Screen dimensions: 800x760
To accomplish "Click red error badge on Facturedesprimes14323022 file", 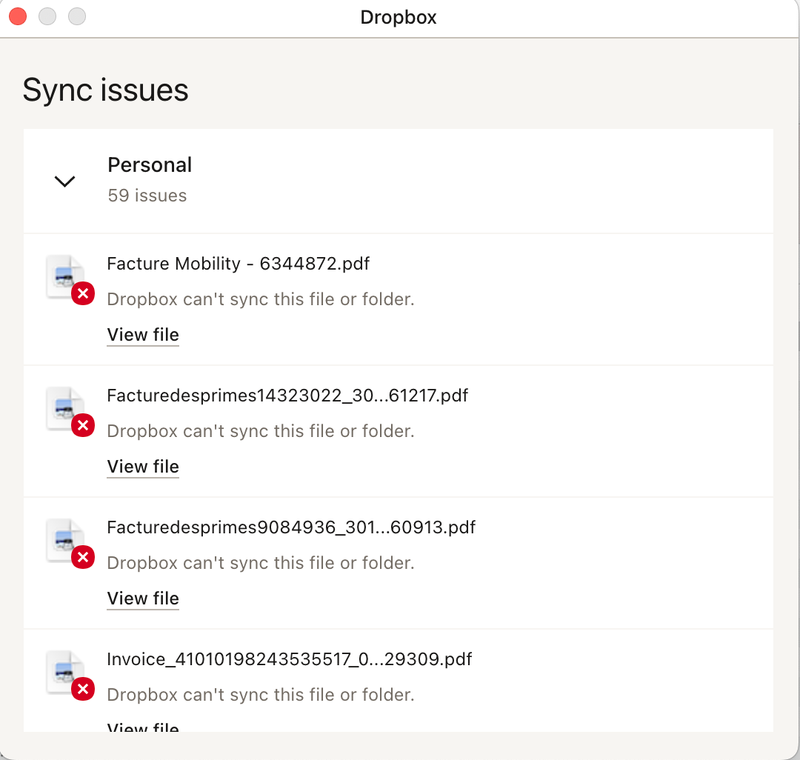I will pos(83,426).
